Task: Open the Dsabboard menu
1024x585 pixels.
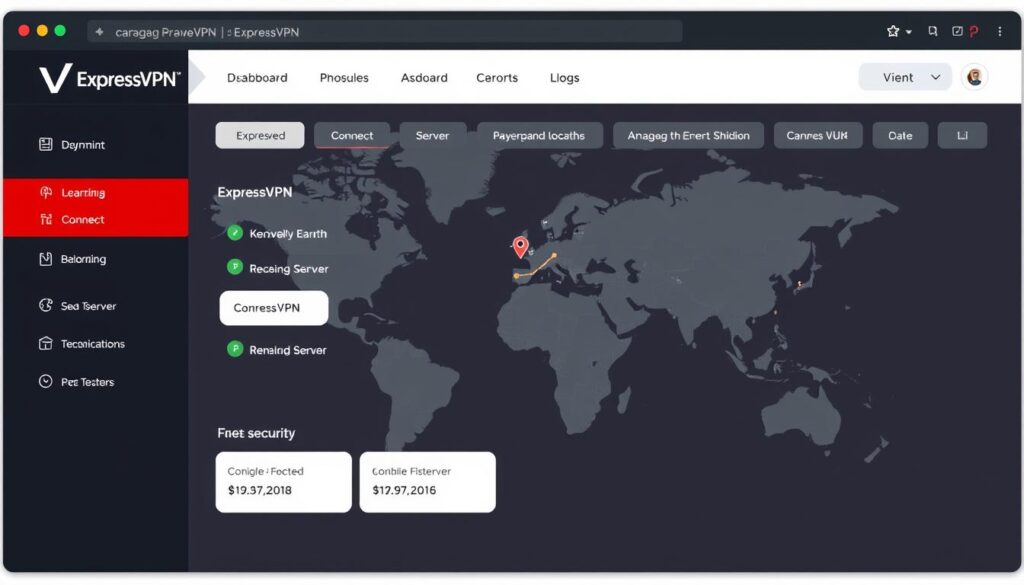Action: 257,78
